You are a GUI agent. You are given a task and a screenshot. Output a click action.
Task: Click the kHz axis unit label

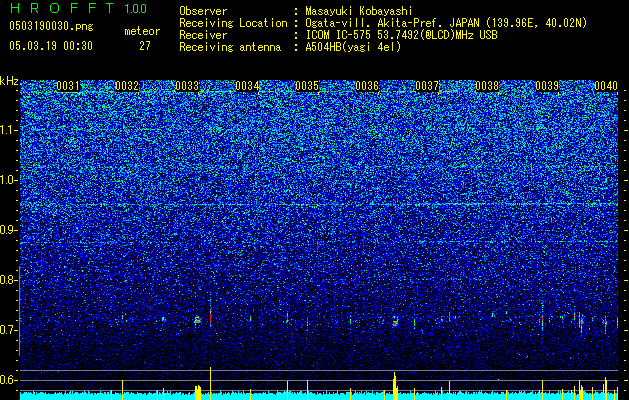tap(9, 81)
